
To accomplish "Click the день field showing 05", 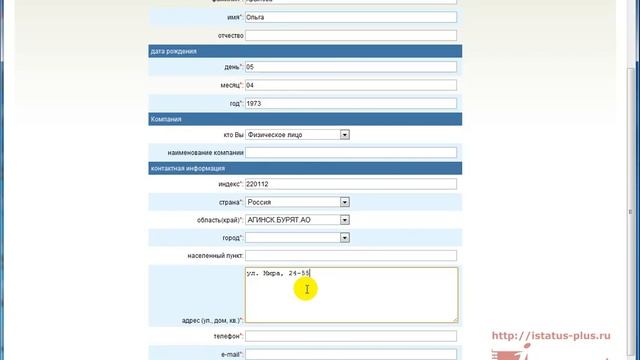I will 351,67.
